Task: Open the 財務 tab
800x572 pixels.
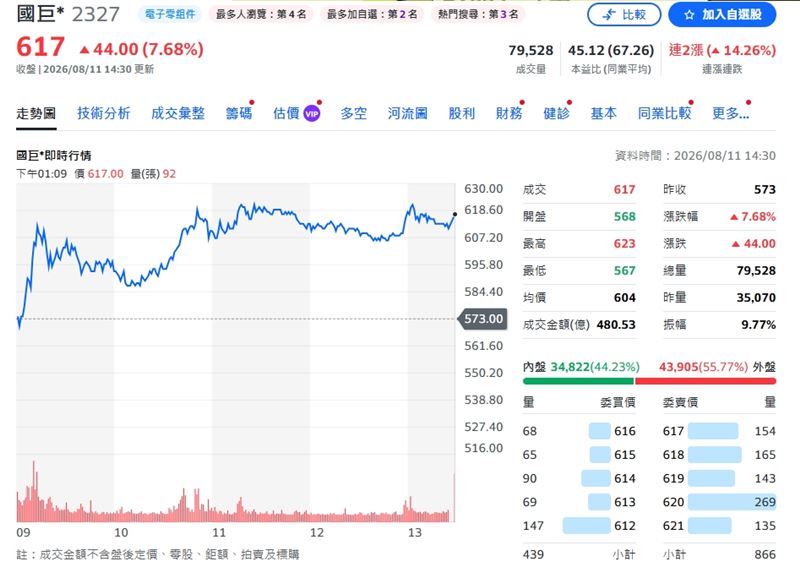Action: coord(509,113)
